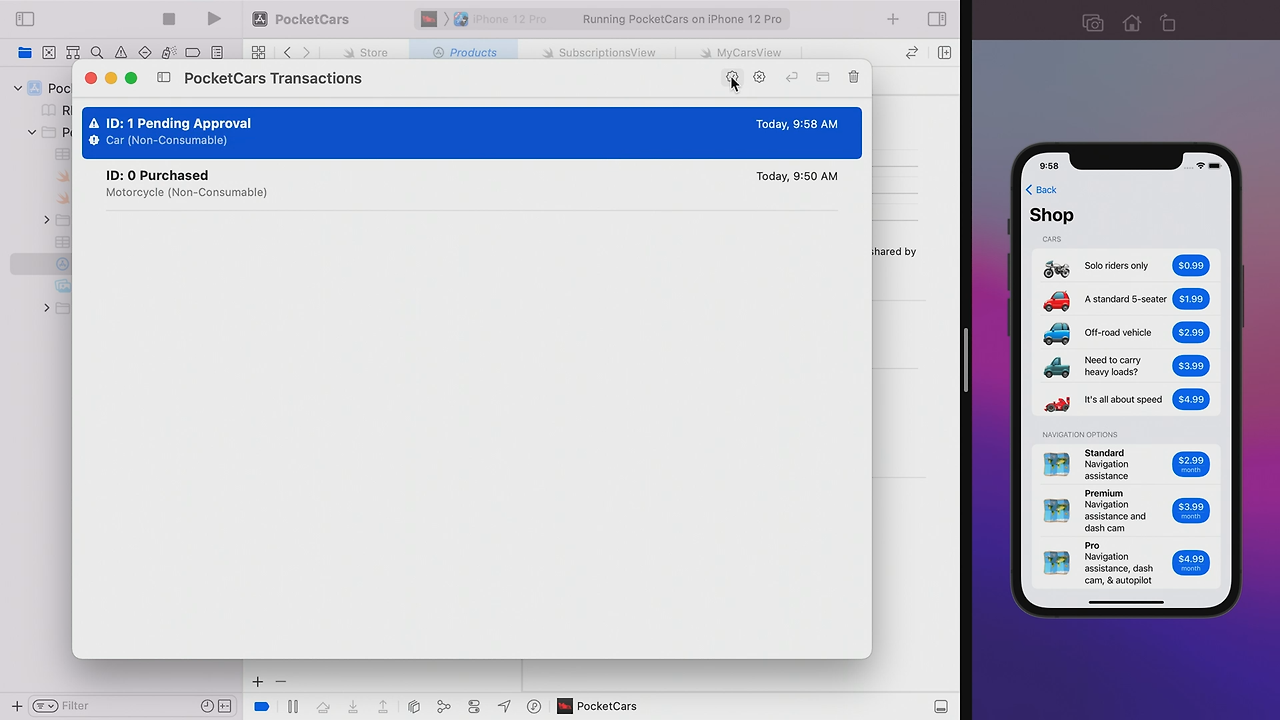Stop the running app in Xcode
Screen dimensions: 1280x720
[169, 19]
